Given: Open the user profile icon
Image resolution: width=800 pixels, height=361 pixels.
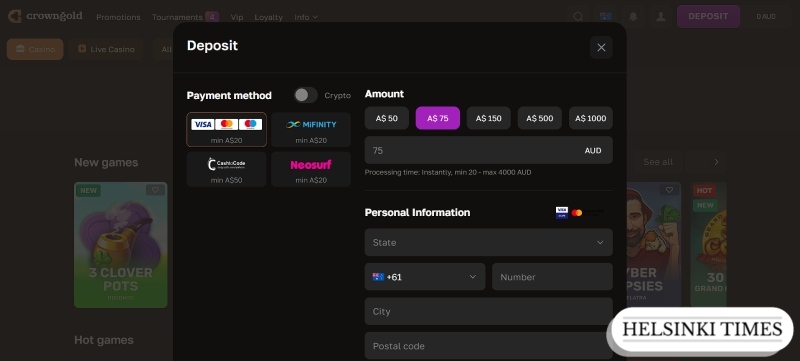Looking at the screenshot, I should pyautogui.click(x=661, y=17).
